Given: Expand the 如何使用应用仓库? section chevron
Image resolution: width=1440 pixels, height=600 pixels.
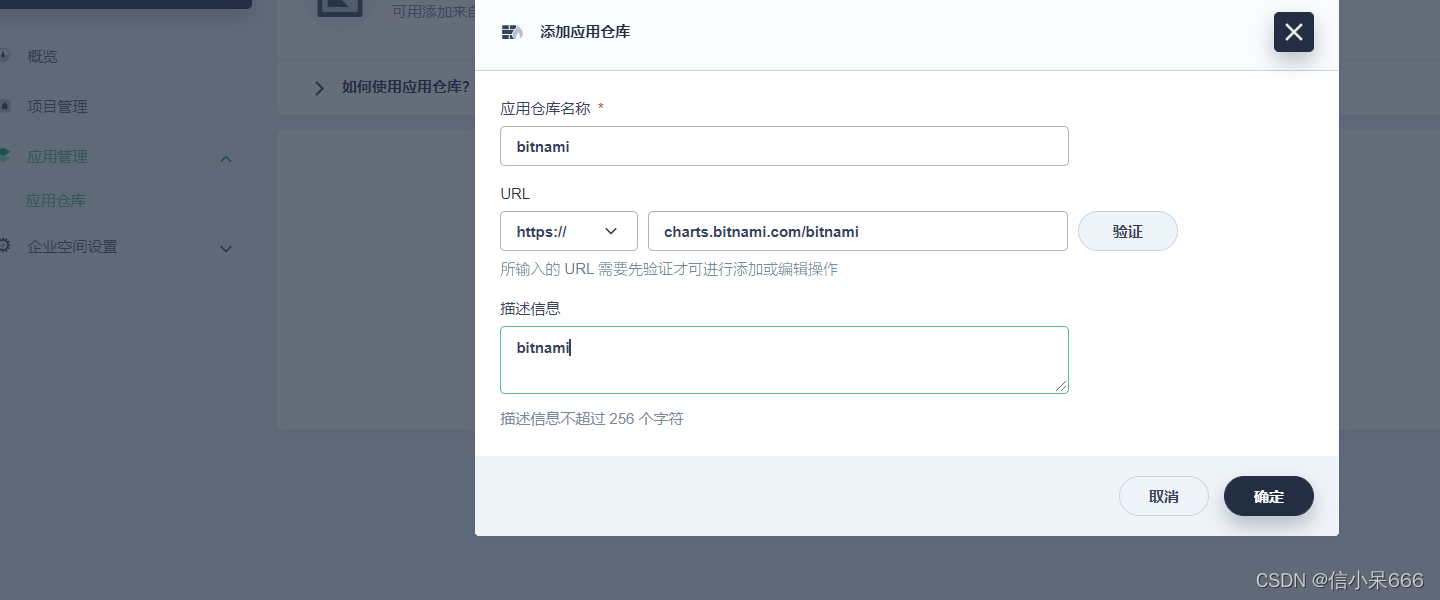Looking at the screenshot, I should tap(319, 88).
